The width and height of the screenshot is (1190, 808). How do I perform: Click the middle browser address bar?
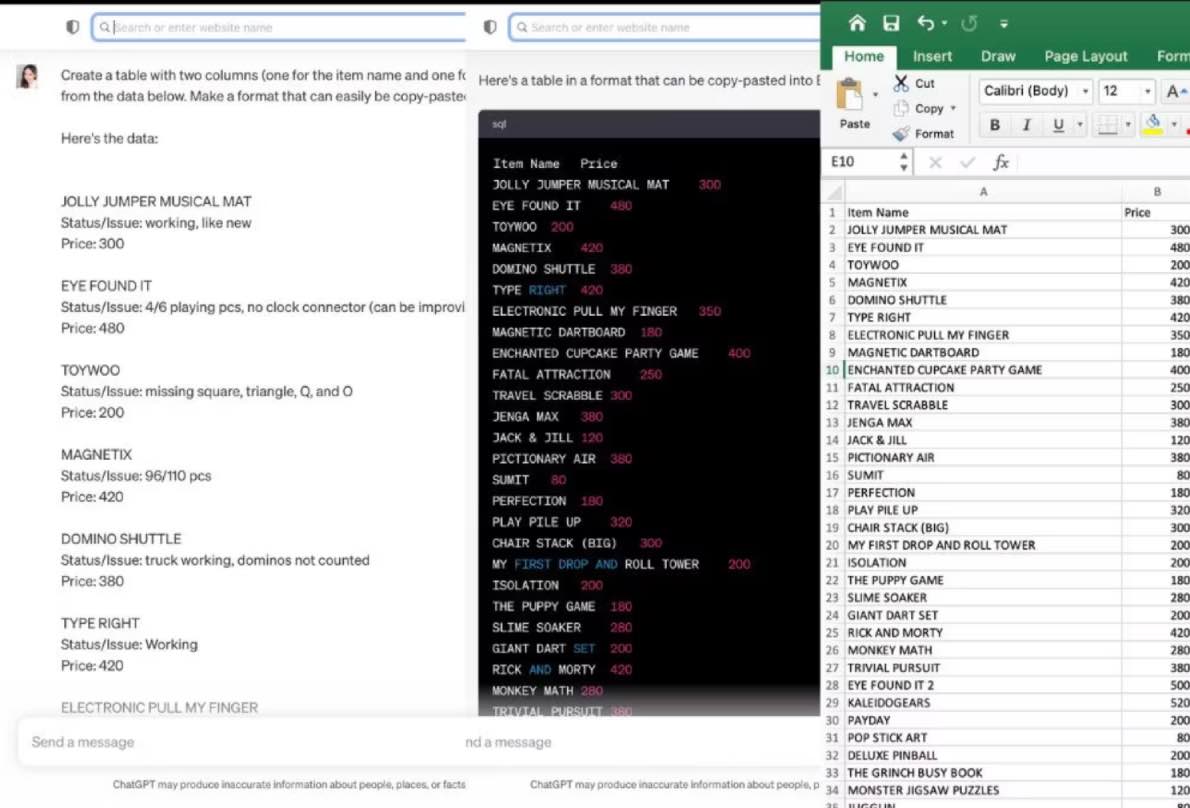[665, 27]
